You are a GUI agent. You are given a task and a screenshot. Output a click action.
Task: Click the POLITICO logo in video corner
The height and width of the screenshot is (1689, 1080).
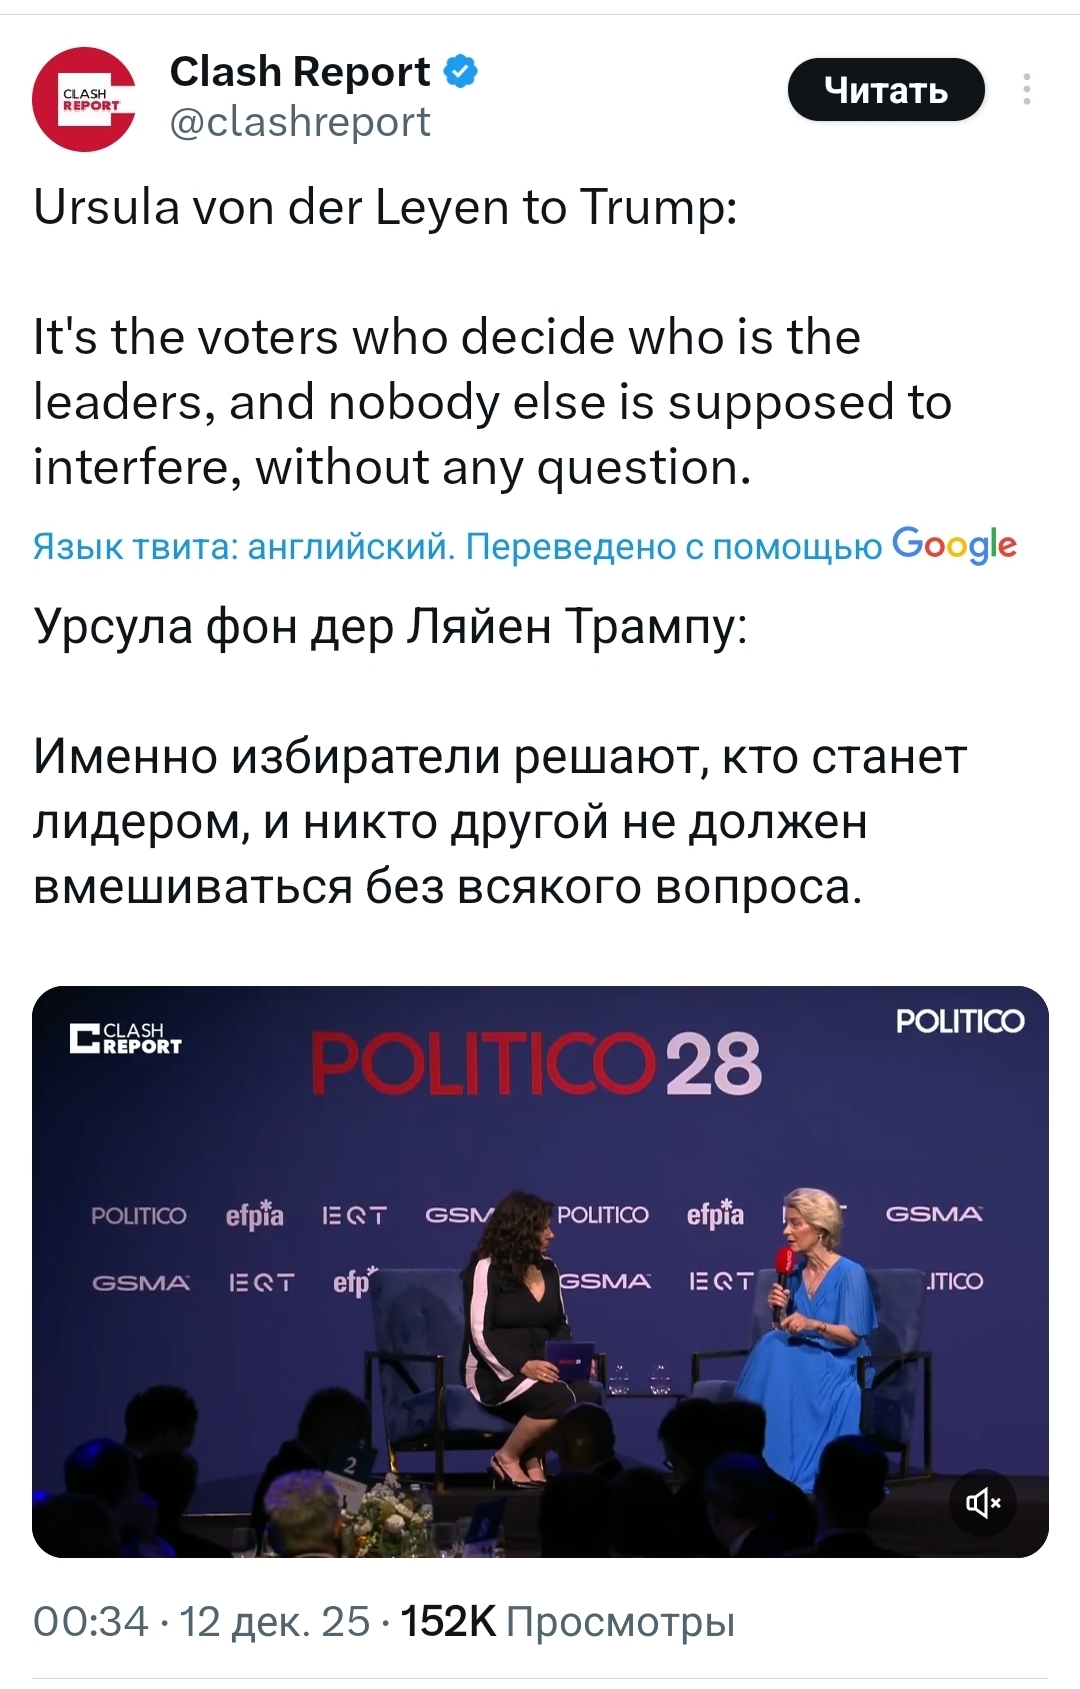959,1021
